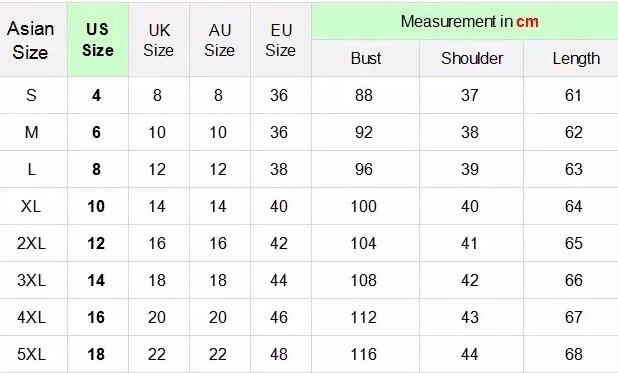
Task: Click the 3XL row label
Action: click(32, 280)
